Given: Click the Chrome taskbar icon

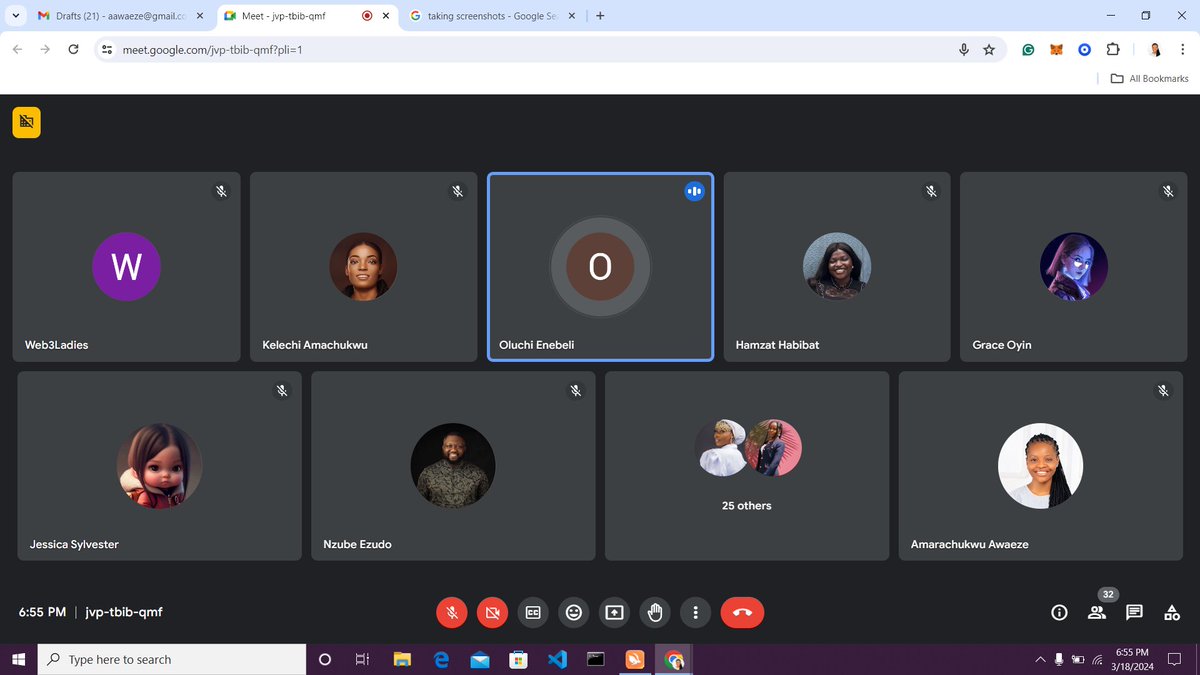Looking at the screenshot, I should click(x=674, y=659).
